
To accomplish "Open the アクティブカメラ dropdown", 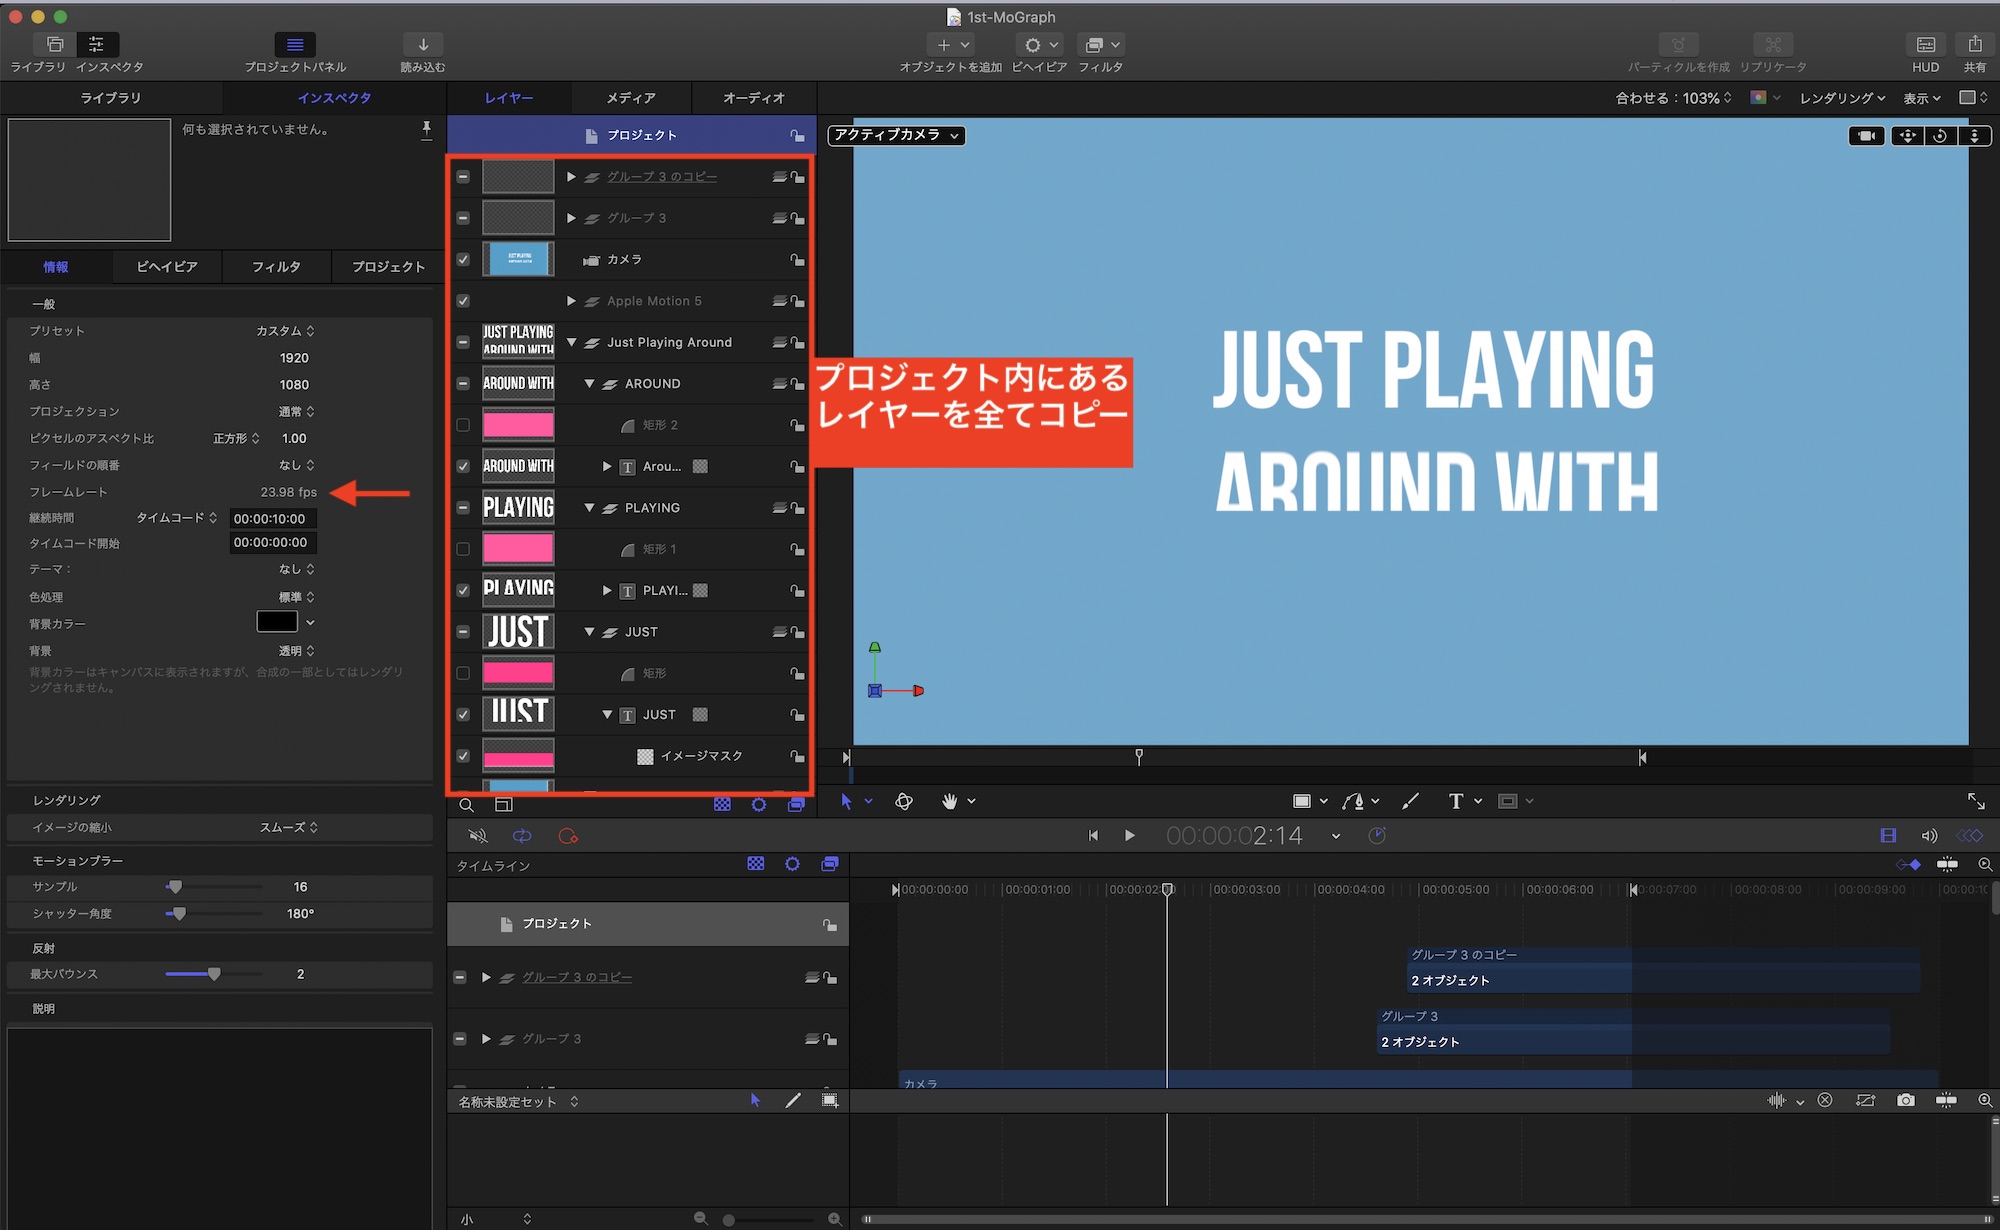I will click(x=896, y=135).
